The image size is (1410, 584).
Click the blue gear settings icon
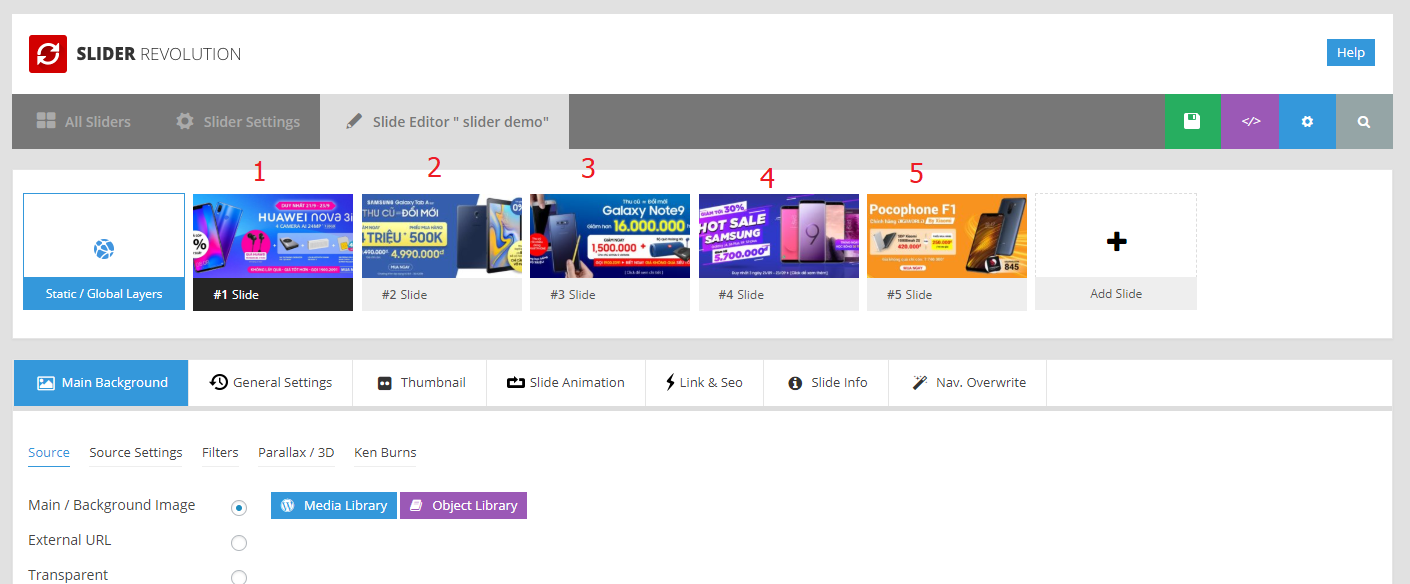1307,121
